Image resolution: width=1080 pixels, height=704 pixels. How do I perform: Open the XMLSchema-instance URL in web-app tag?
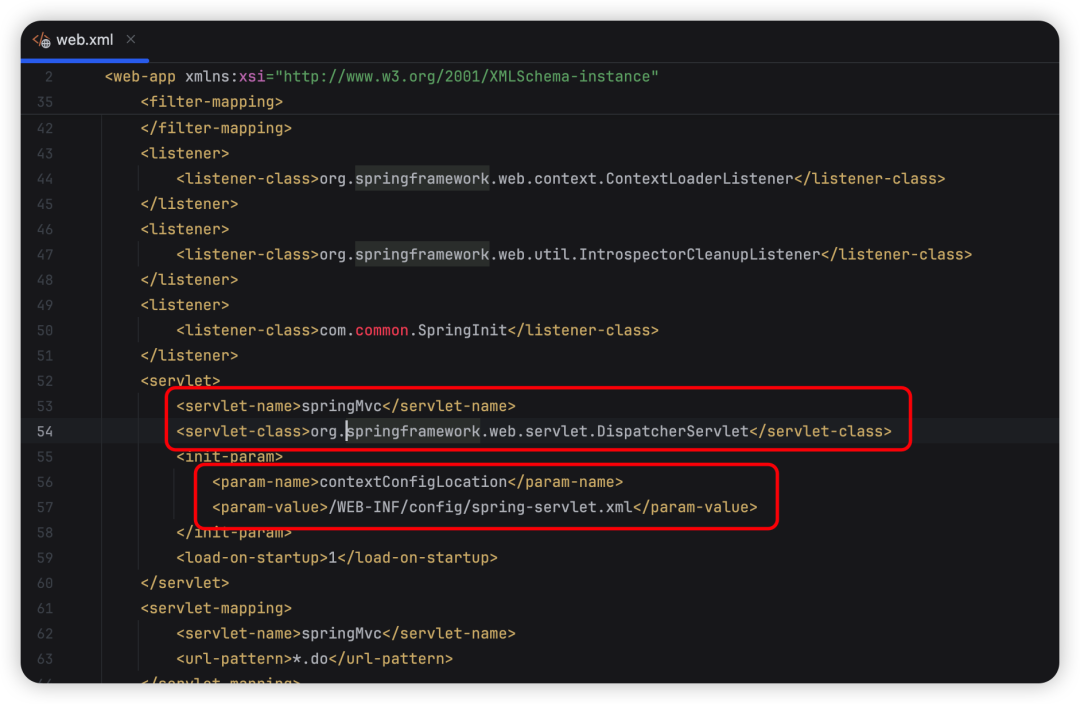coord(467,77)
